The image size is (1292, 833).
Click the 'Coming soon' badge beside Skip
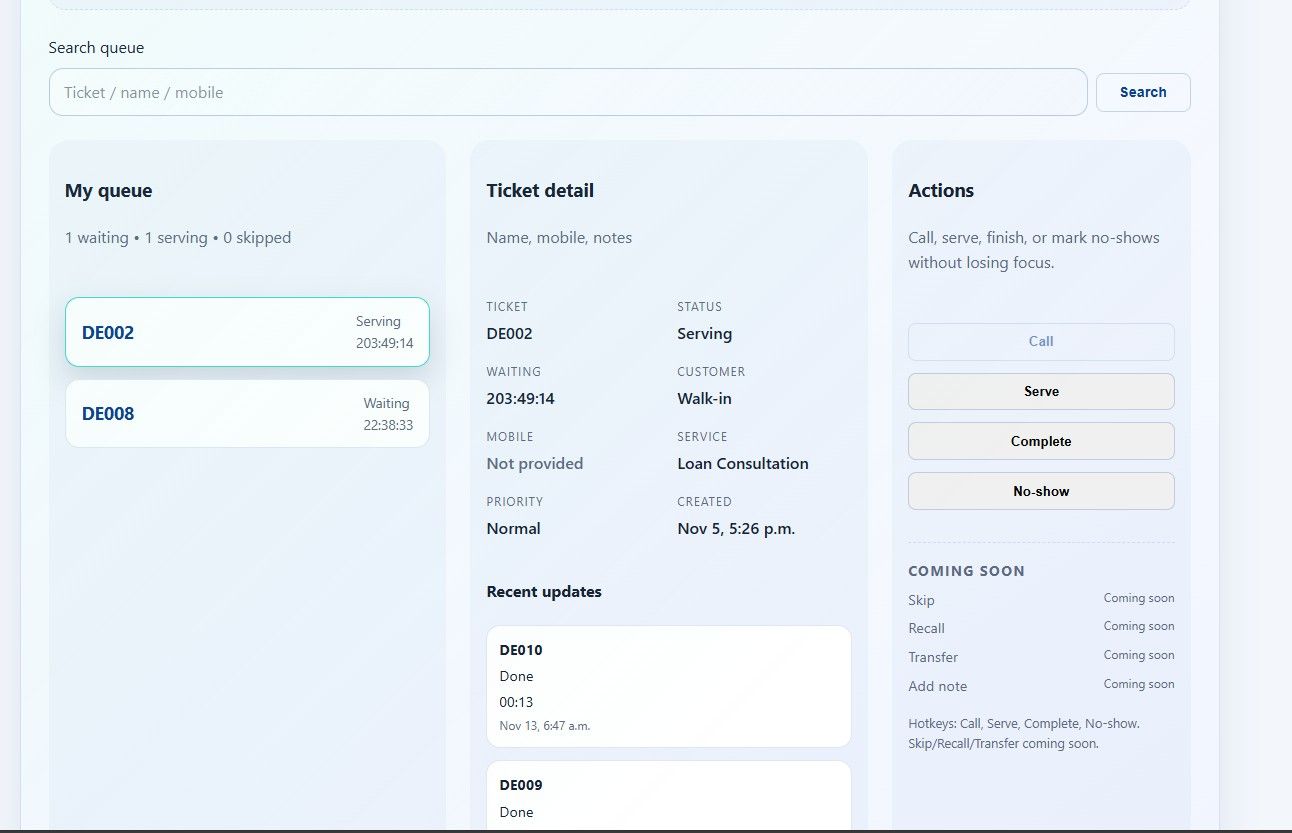pos(1139,598)
